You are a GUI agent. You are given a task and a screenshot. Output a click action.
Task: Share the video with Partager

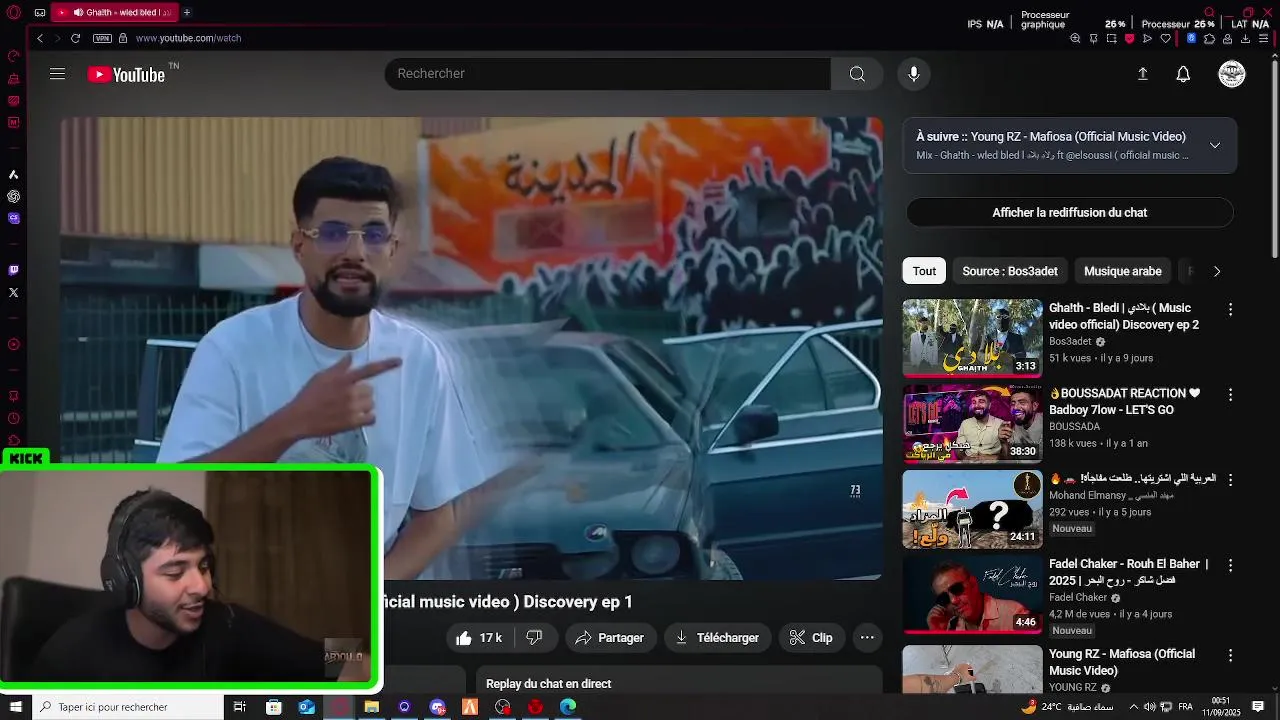[x=610, y=638]
